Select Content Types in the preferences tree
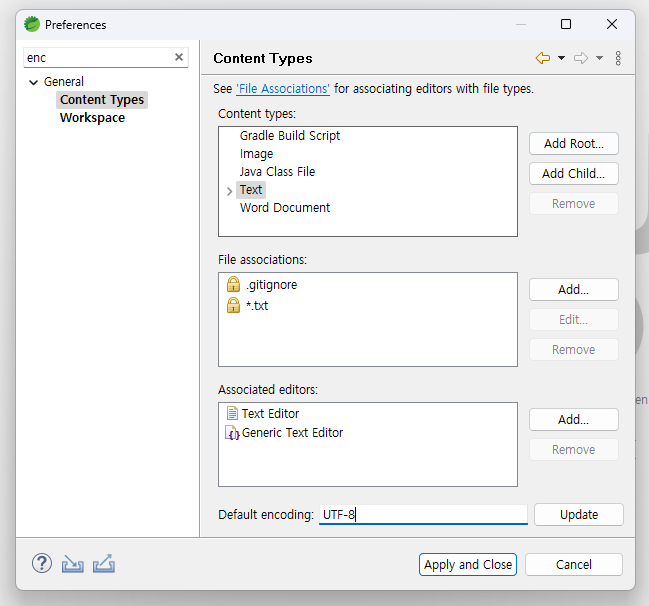The image size is (649, 606). click(x=102, y=100)
